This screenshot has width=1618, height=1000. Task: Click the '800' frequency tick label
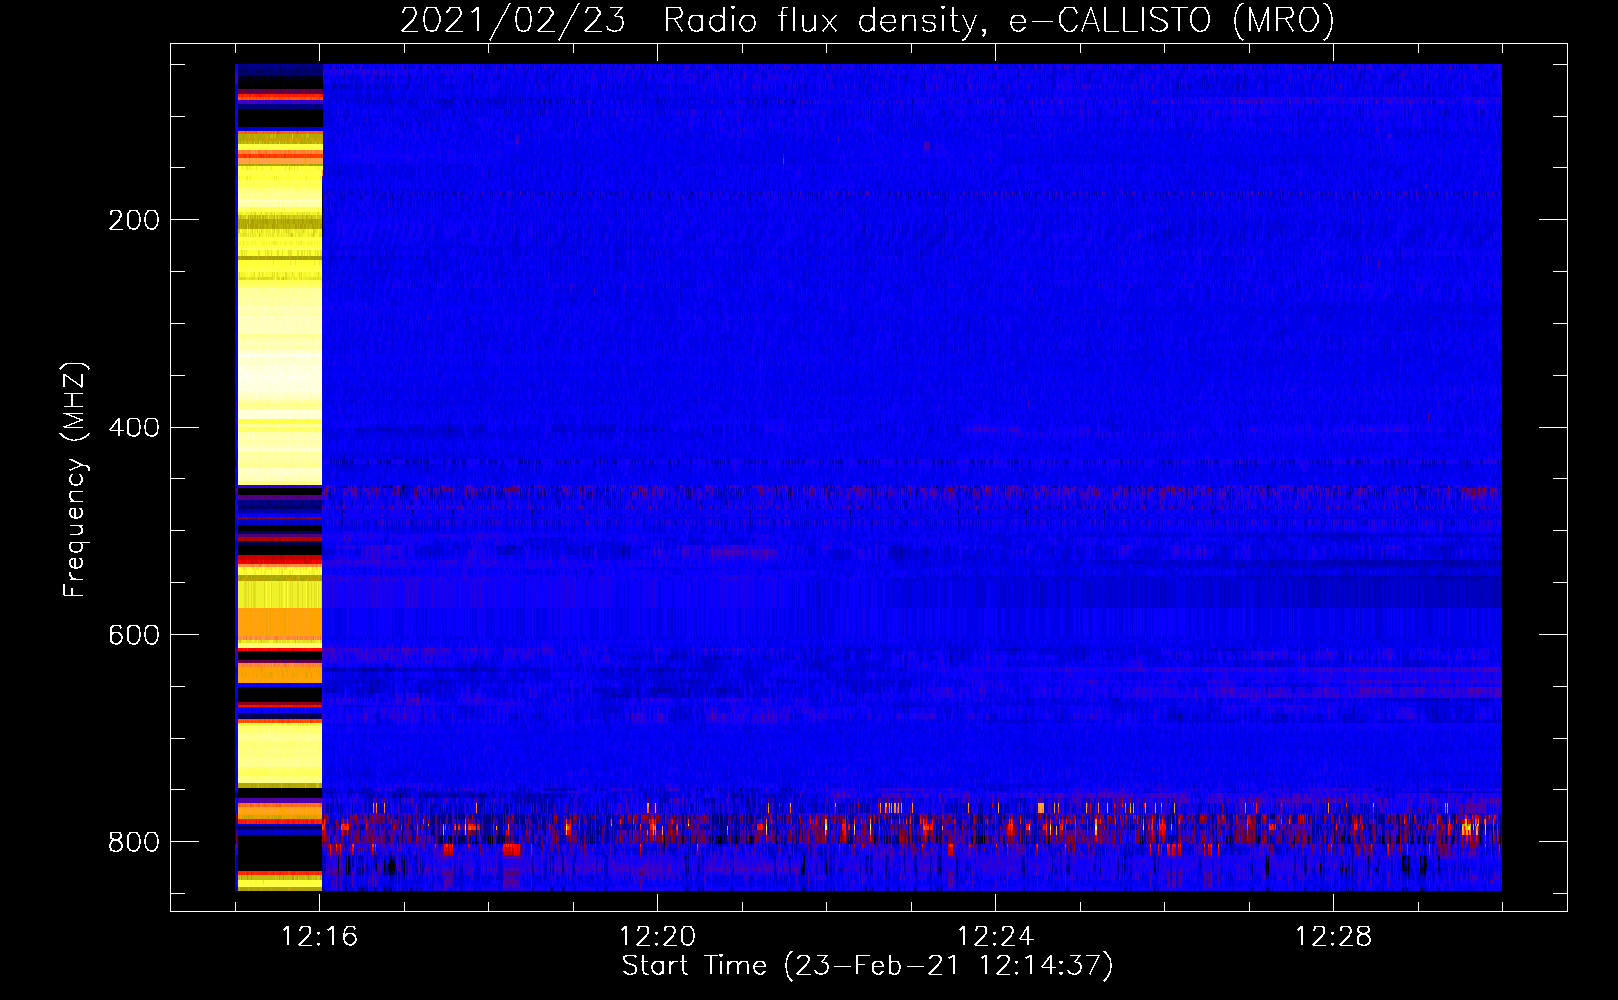click(134, 842)
